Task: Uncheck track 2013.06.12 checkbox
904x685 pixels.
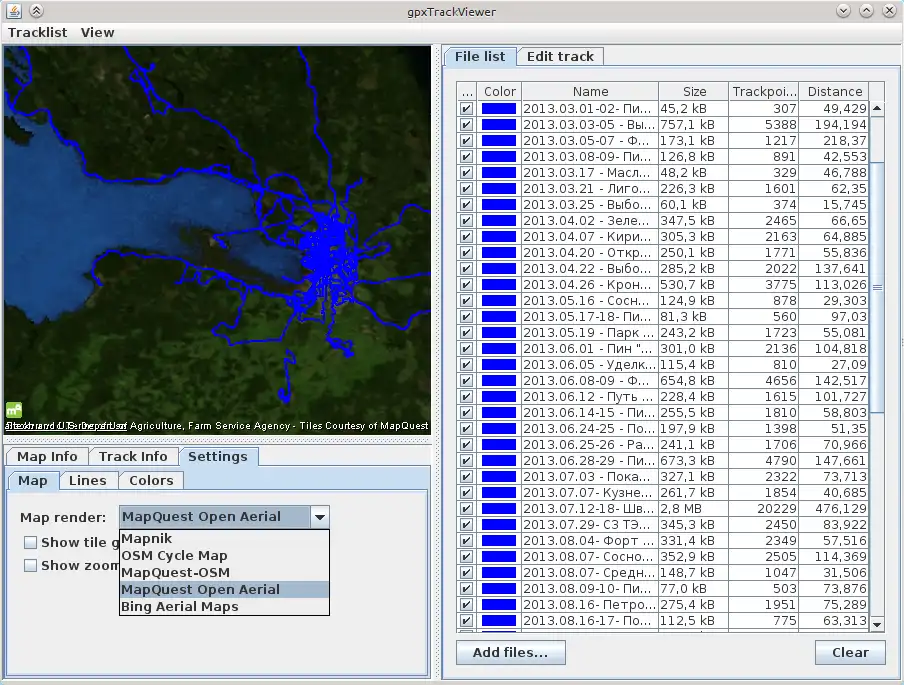Action: 466,397
